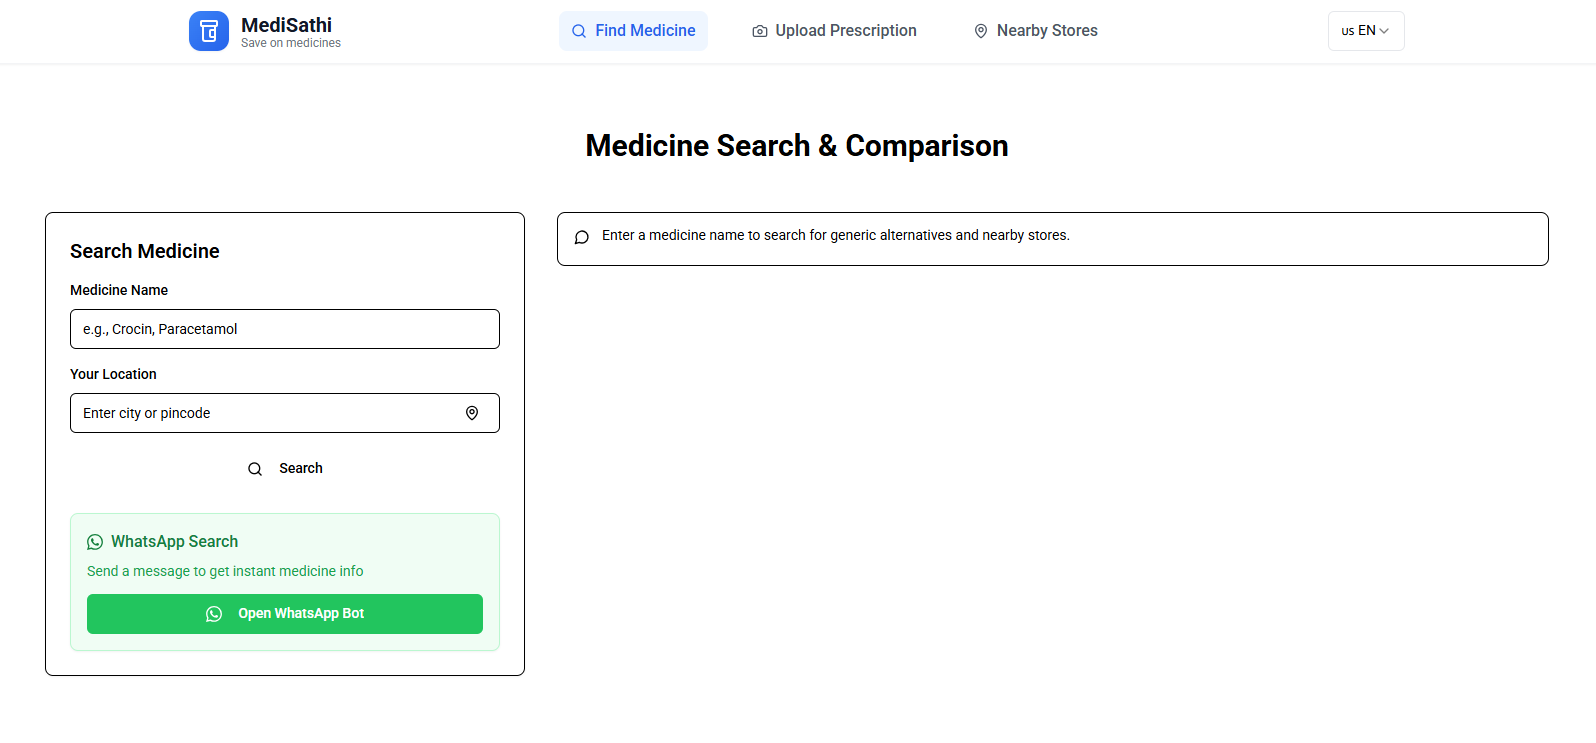The width and height of the screenshot is (1596, 743).
Task: Click the magnifier icon next to Search
Action: click(255, 469)
